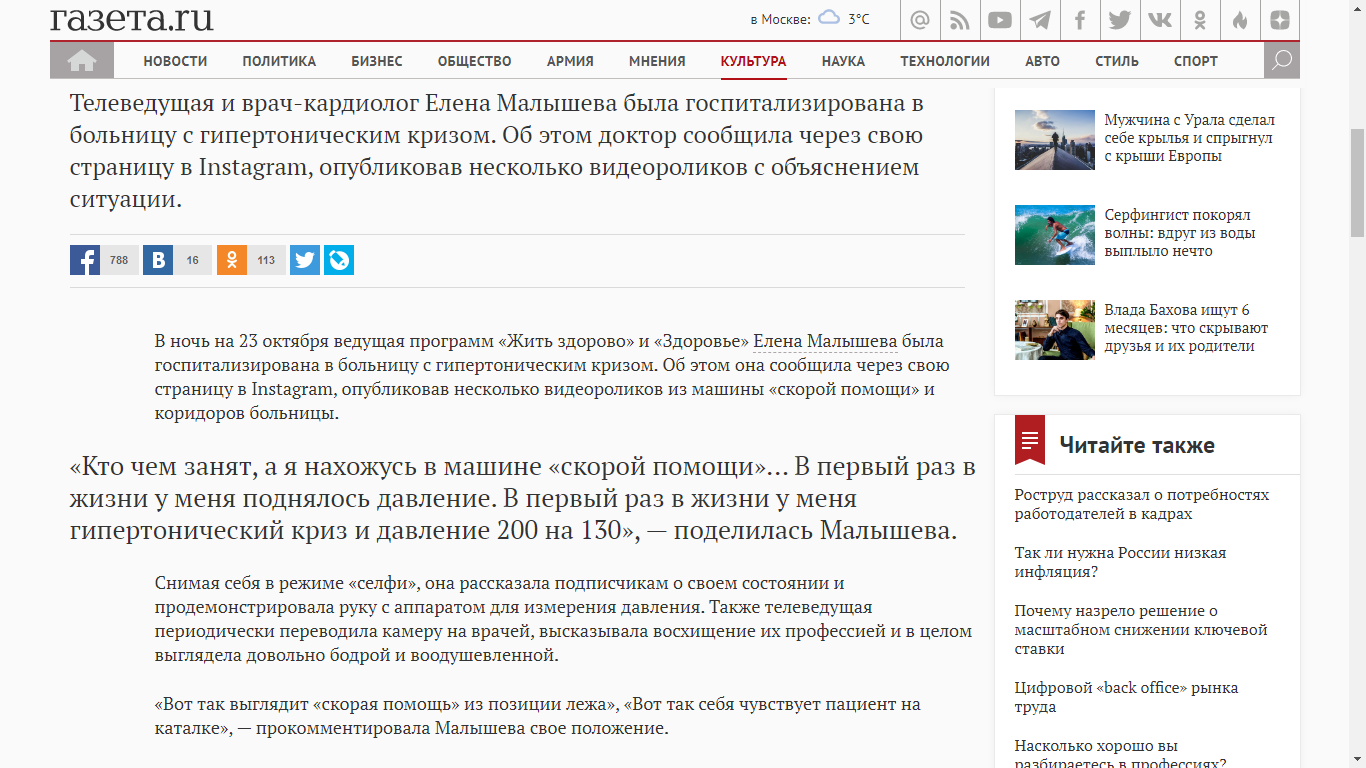Click the Telegram icon in header
This screenshot has width=1366, height=768.
coord(1040,20)
